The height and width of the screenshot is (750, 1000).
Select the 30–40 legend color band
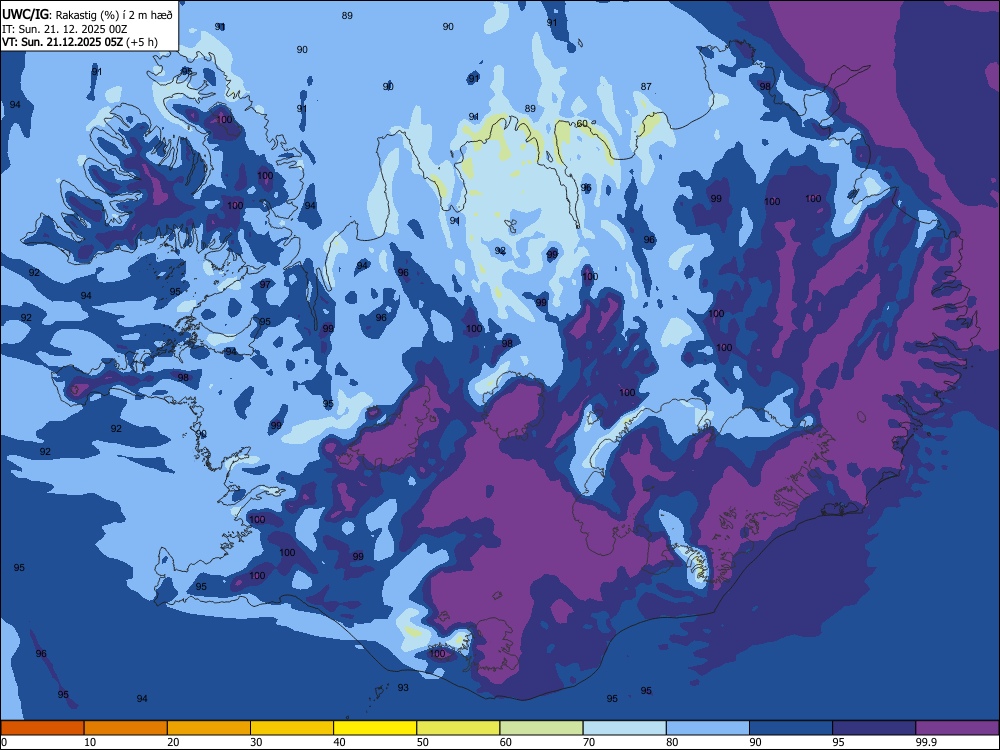point(292,728)
